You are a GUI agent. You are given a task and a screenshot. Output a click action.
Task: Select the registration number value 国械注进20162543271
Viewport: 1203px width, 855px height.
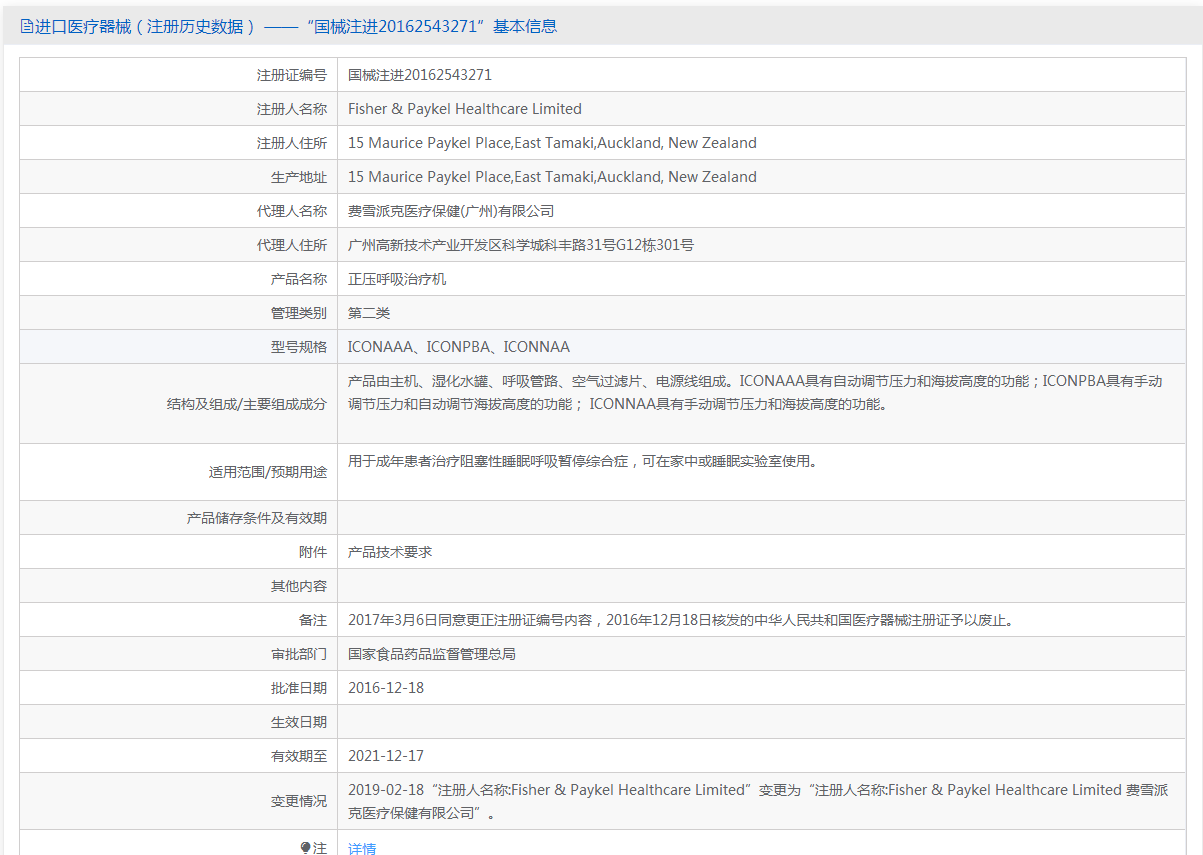click(x=420, y=75)
